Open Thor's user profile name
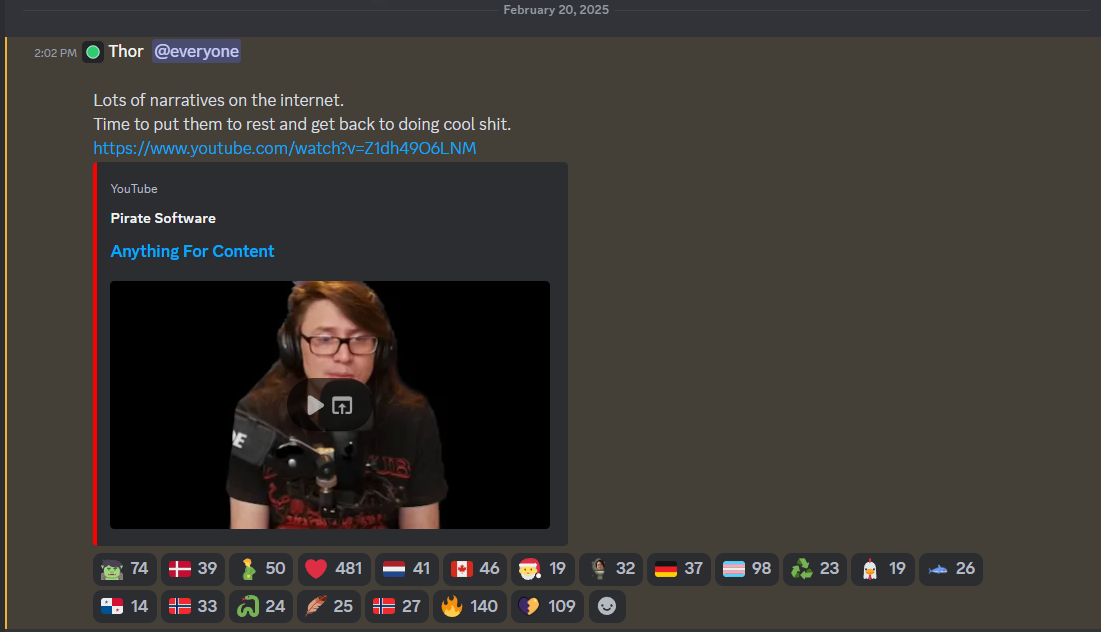The image size is (1101, 632). click(x=126, y=51)
